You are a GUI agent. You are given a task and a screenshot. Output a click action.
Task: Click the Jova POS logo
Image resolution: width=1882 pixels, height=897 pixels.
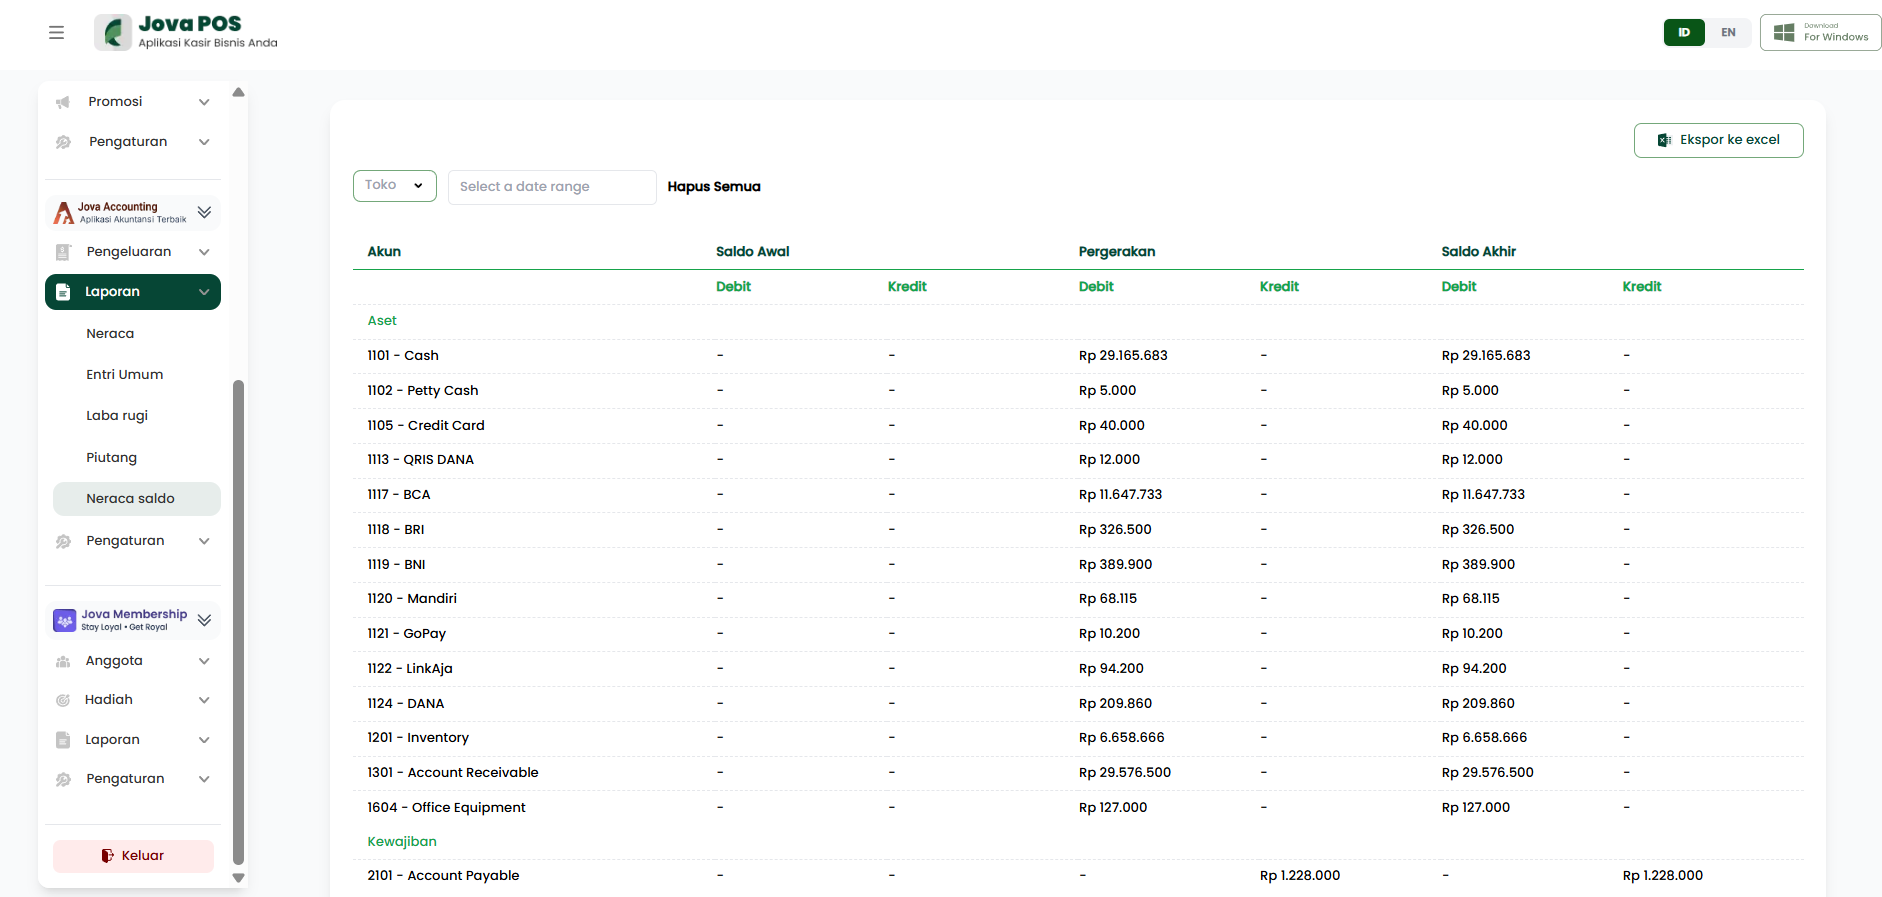186,32
